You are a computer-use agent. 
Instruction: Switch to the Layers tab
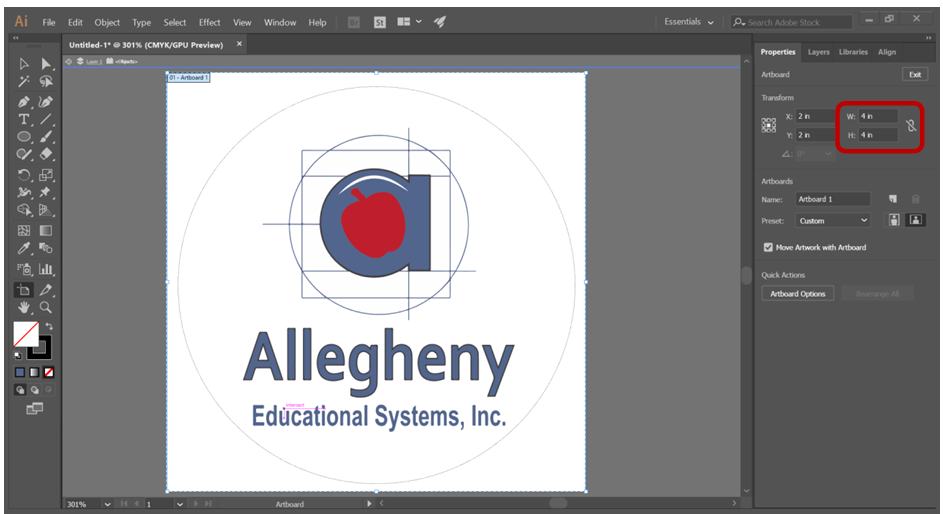point(818,52)
